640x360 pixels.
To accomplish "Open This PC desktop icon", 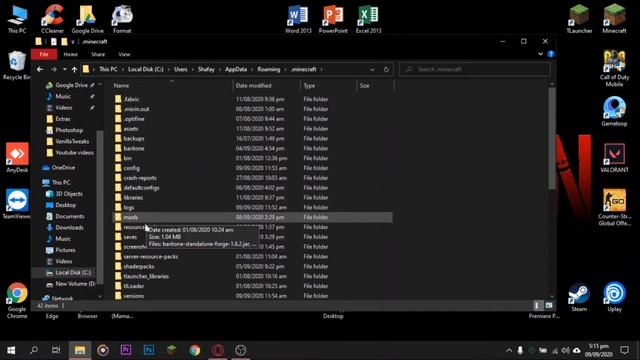I will [17, 18].
